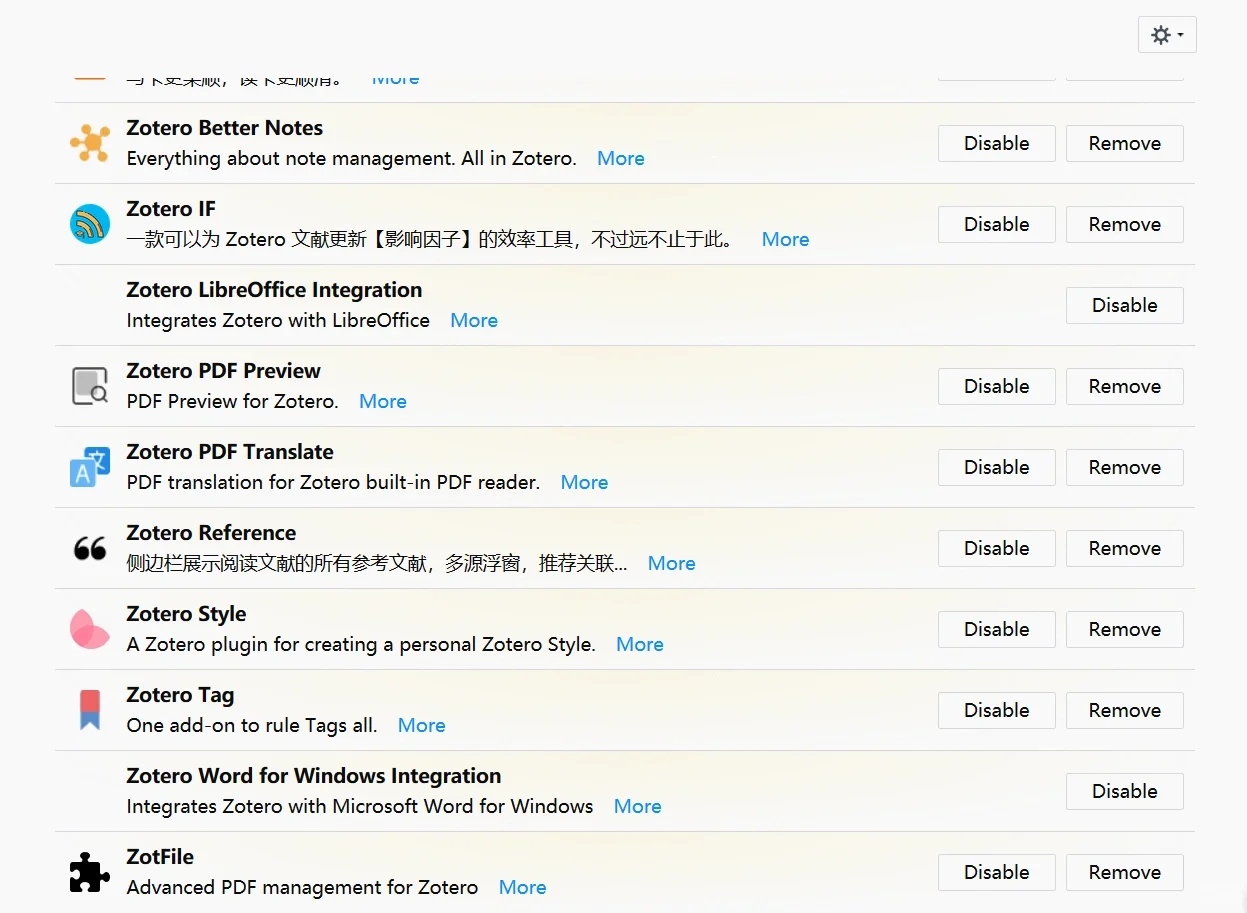Select the Zotero Tag title
The image size is (1247, 913).
180,695
